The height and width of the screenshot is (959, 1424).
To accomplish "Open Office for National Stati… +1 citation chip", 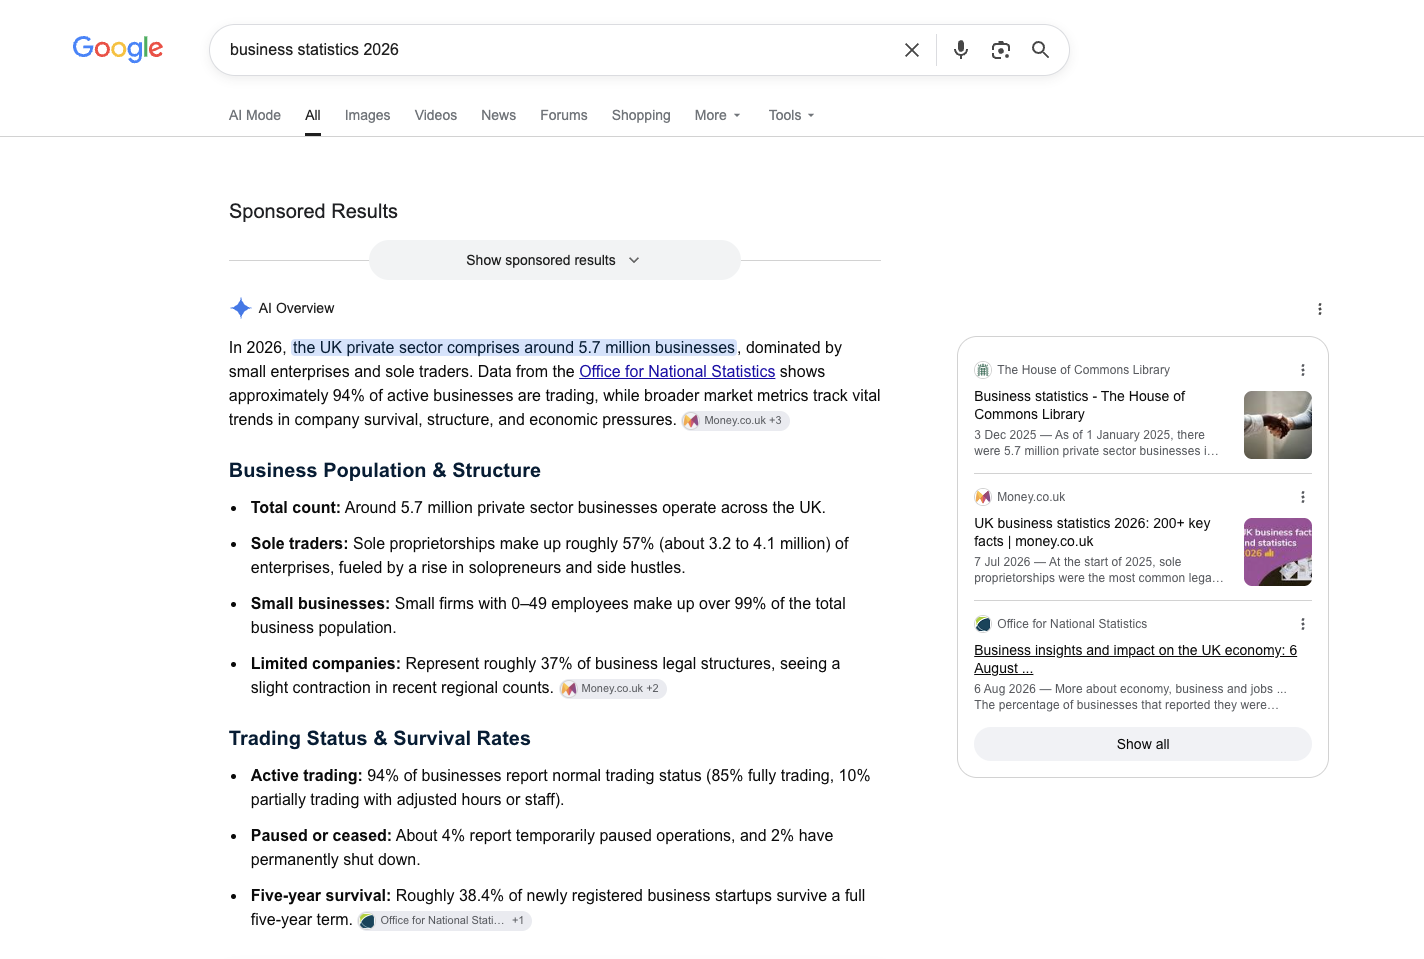I will pyautogui.click(x=444, y=921).
